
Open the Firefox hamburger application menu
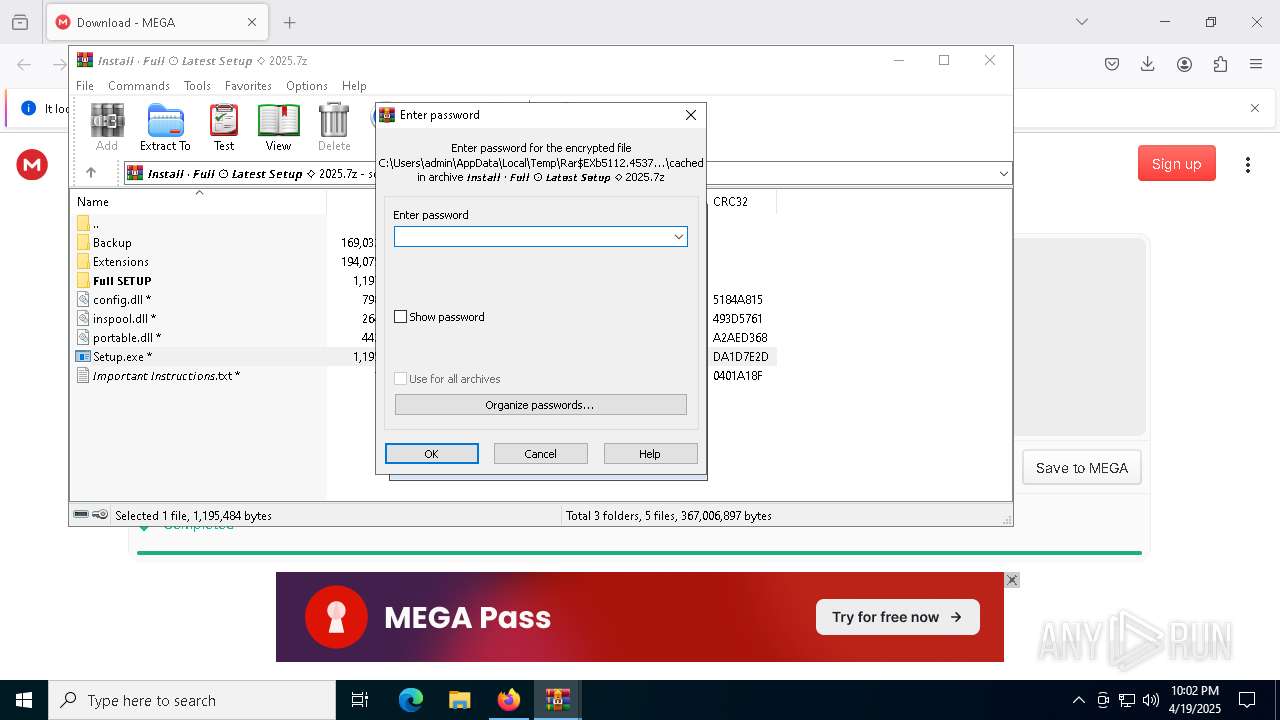(x=1256, y=64)
